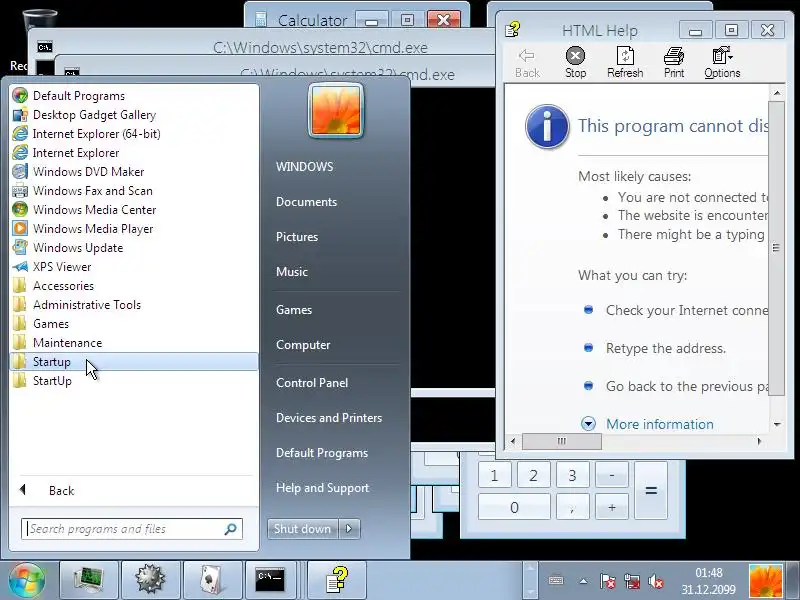Image resolution: width=800 pixels, height=600 pixels.
Task: Click Stop in HTML Help toolbar
Action: pos(576,63)
